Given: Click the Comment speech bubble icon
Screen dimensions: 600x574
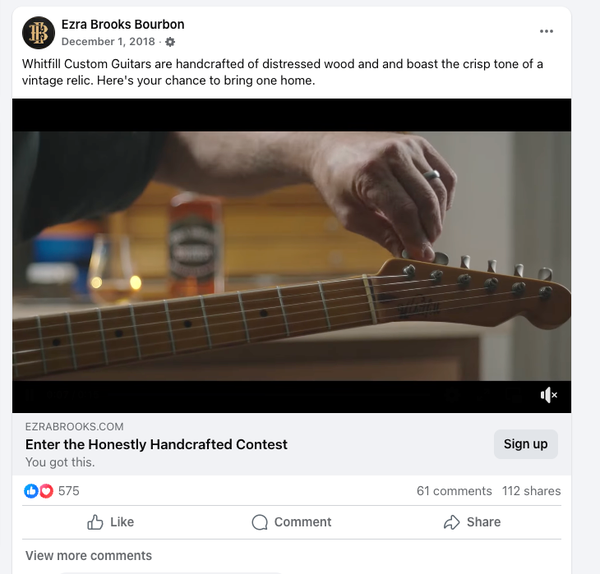Looking at the screenshot, I should 260,522.
